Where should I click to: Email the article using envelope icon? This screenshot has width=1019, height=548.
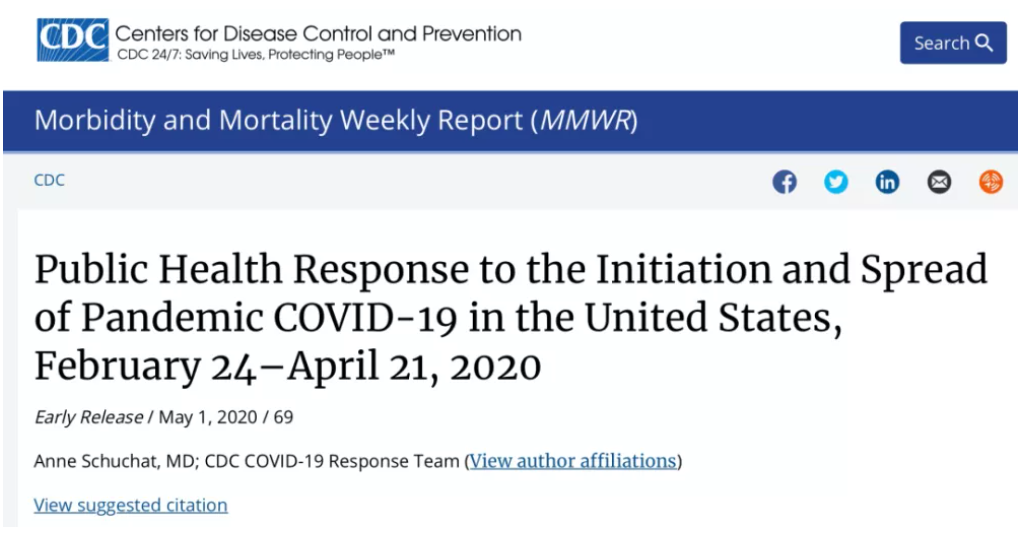(x=939, y=182)
